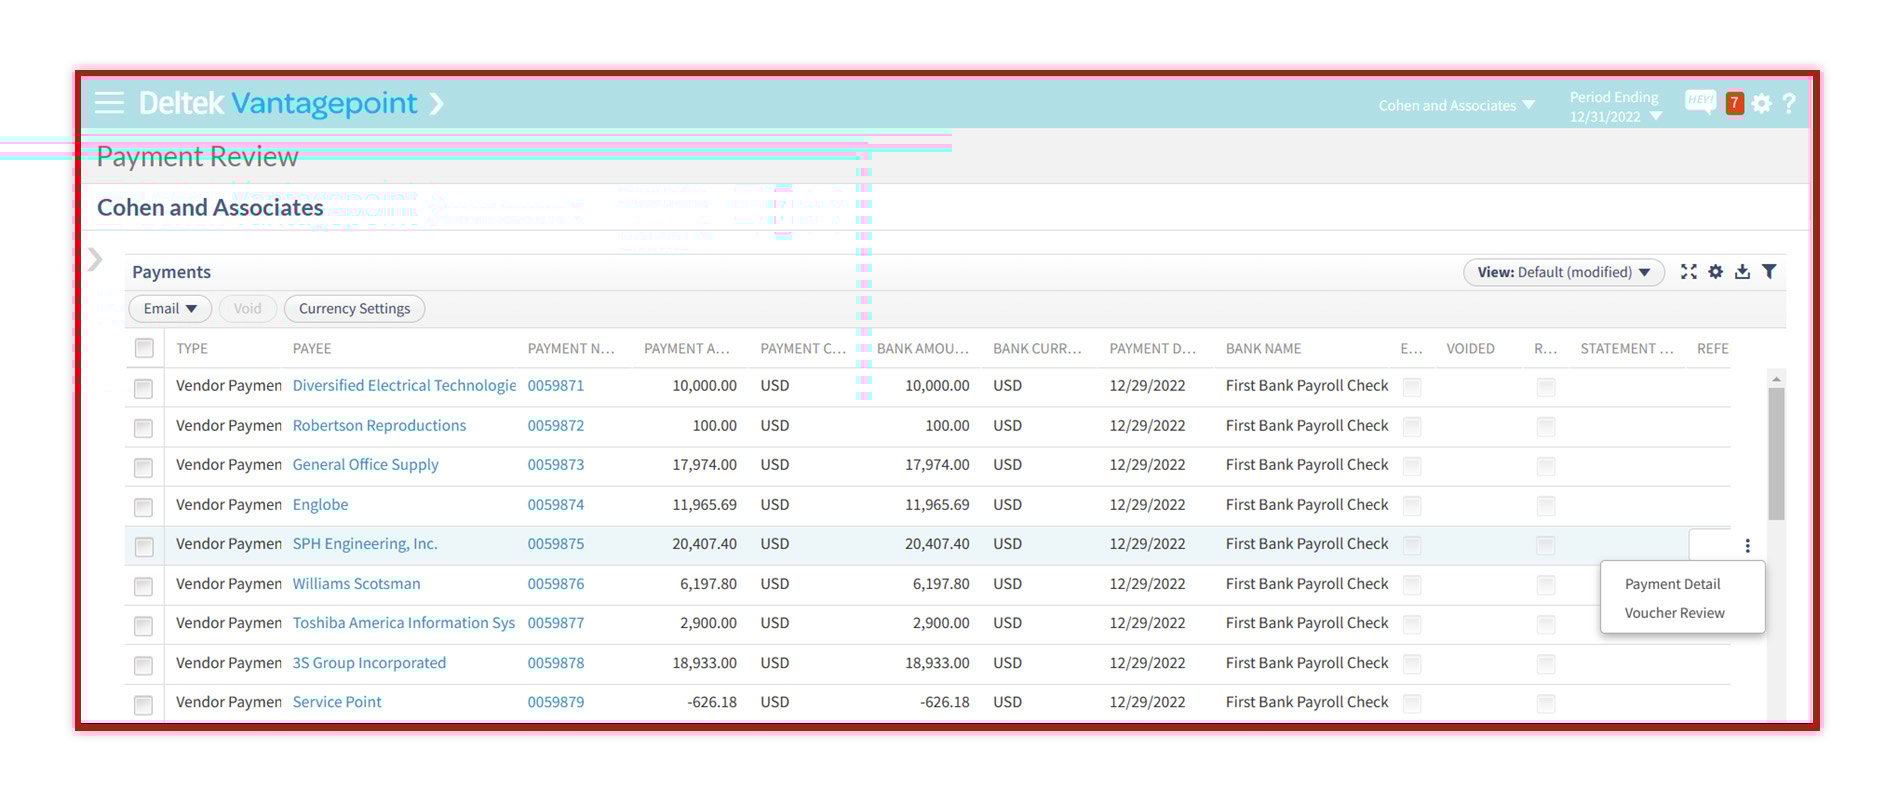Open the red notifications badge showing 7
Image resolution: width=1900 pixels, height=800 pixels.
1735,103
